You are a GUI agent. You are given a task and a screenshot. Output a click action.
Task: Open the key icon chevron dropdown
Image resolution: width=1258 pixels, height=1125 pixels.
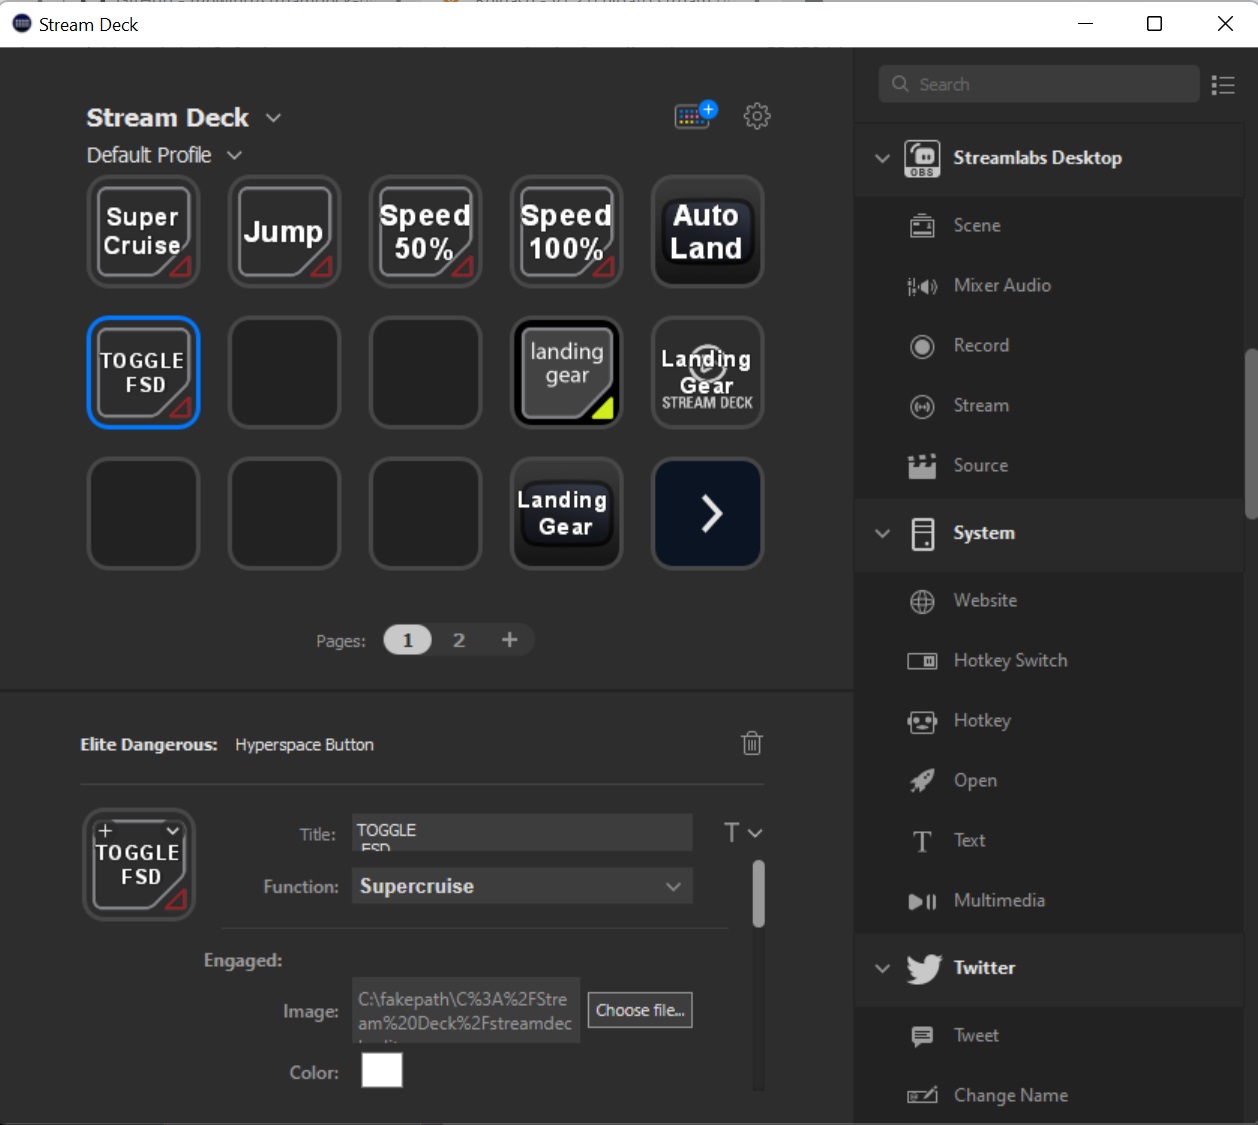point(173,831)
